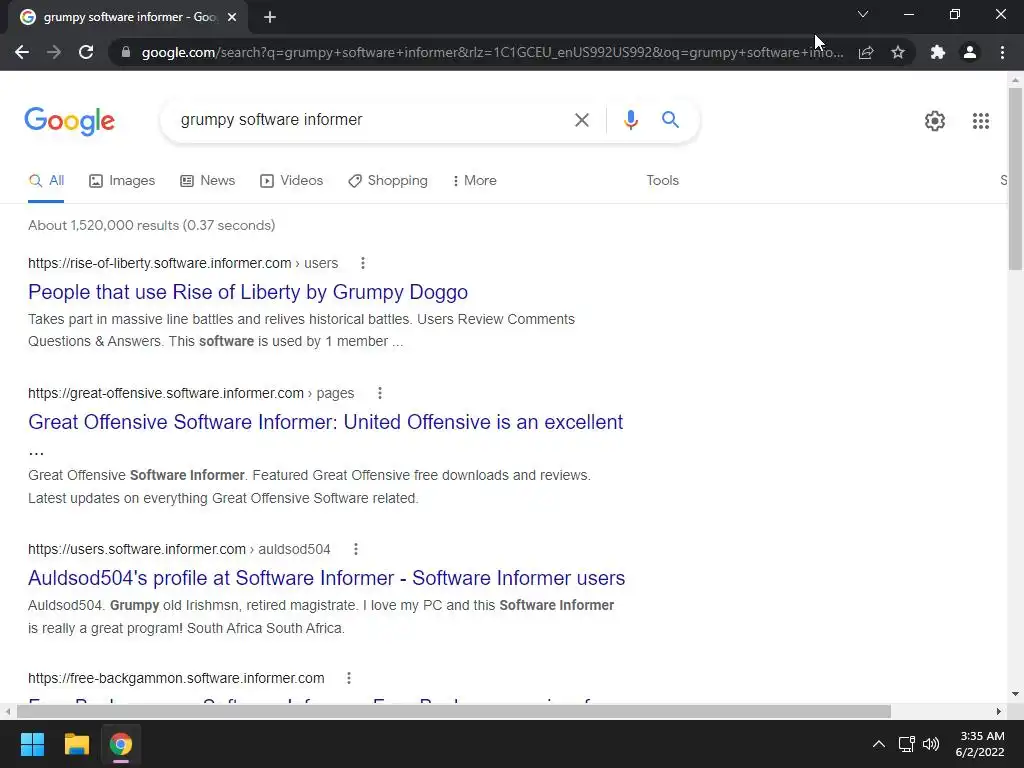Open options for great-offensive result
The image size is (1024, 768).
(x=379, y=393)
